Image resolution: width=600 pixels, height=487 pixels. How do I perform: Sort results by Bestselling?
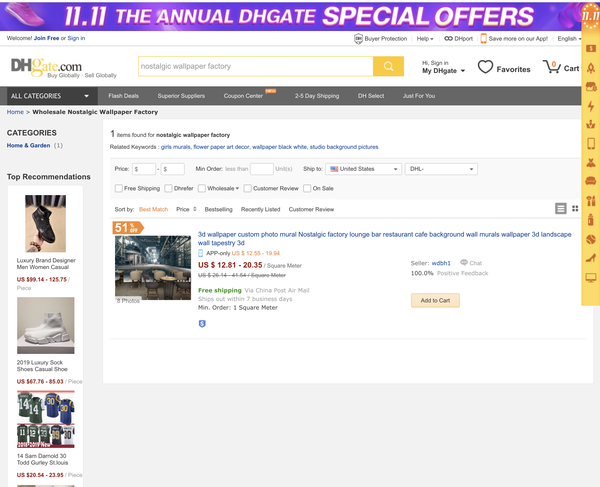(218, 209)
